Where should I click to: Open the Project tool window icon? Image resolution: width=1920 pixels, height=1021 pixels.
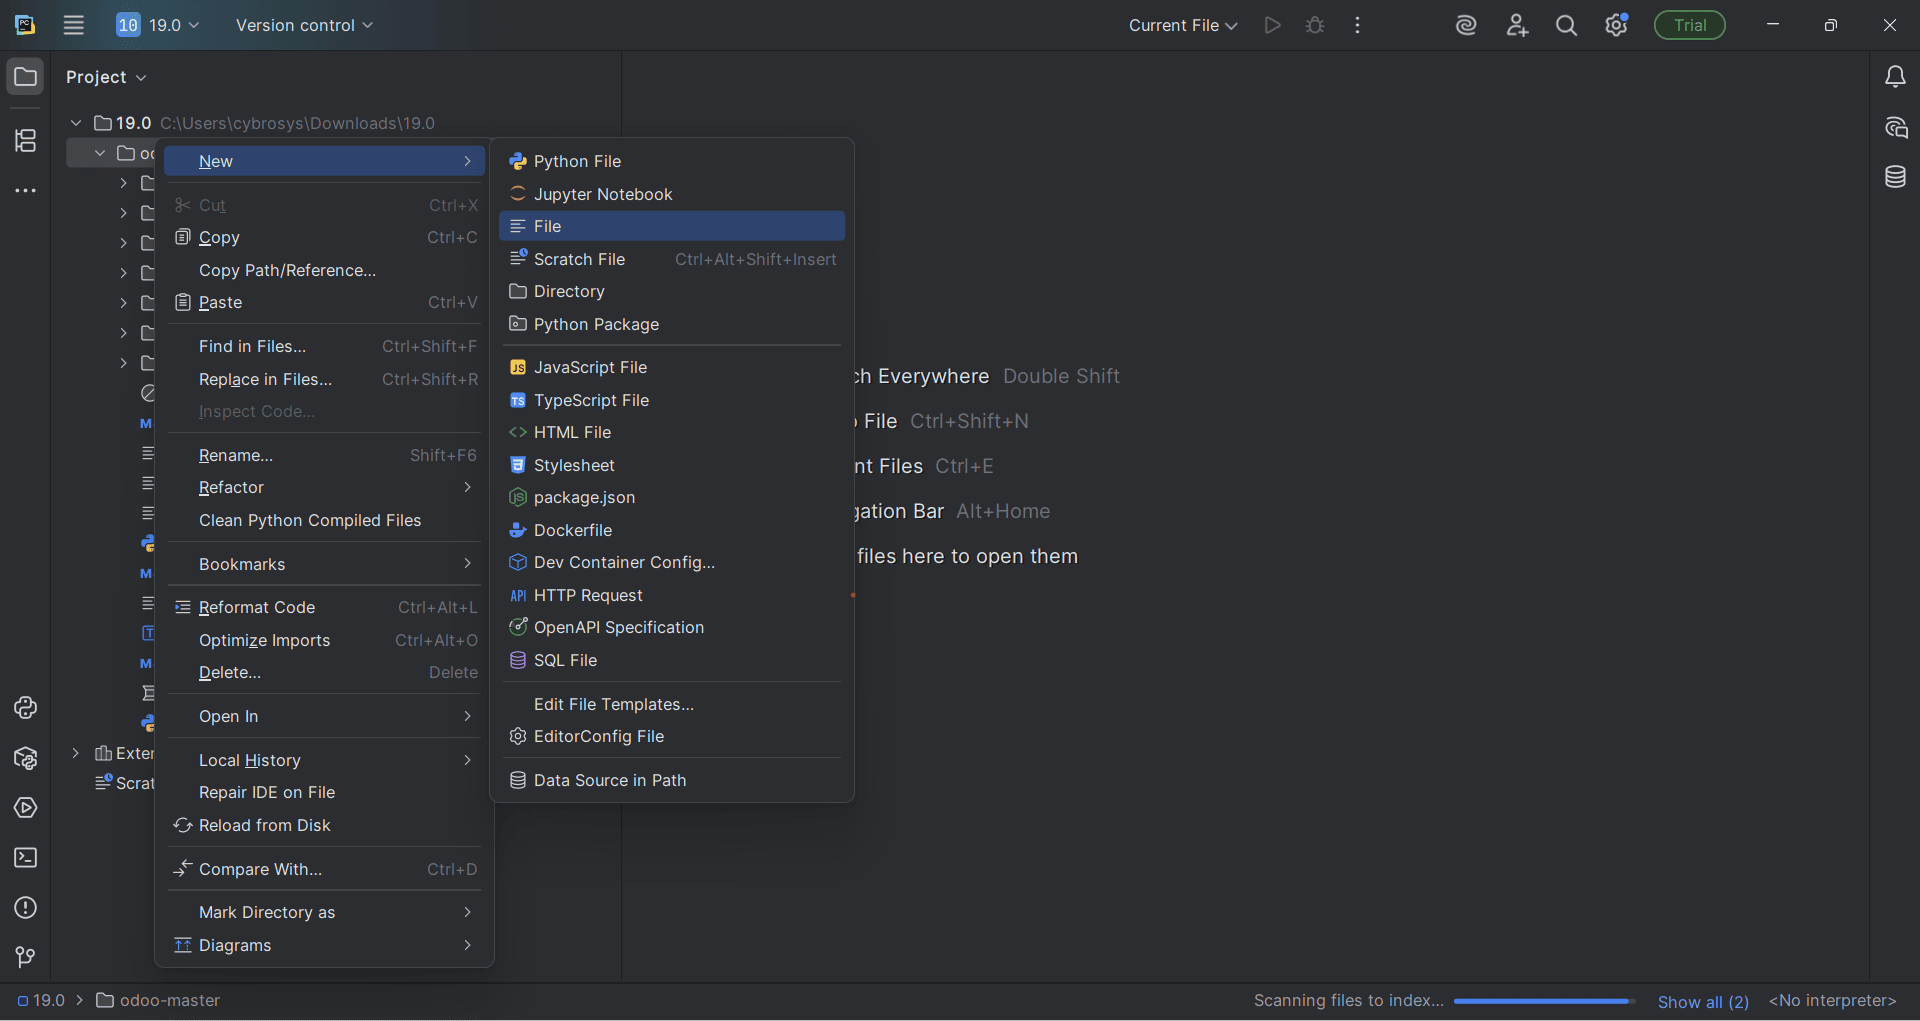pos(26,77)
